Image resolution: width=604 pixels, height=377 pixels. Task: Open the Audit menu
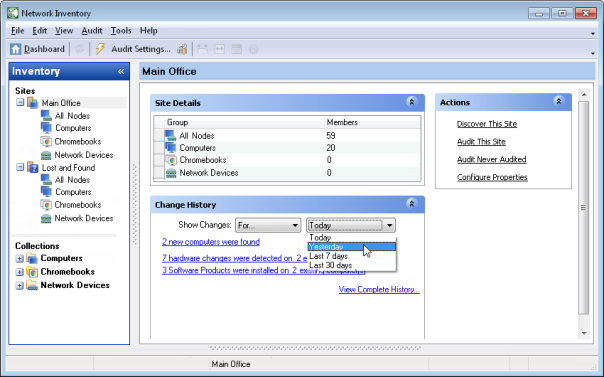tap(92, 30)
